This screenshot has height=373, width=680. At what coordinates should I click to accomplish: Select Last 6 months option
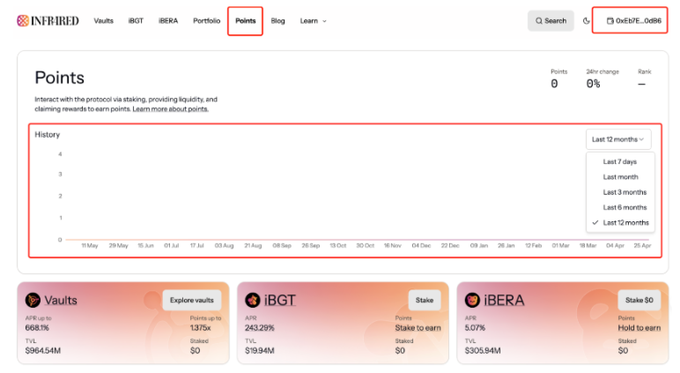624,207
